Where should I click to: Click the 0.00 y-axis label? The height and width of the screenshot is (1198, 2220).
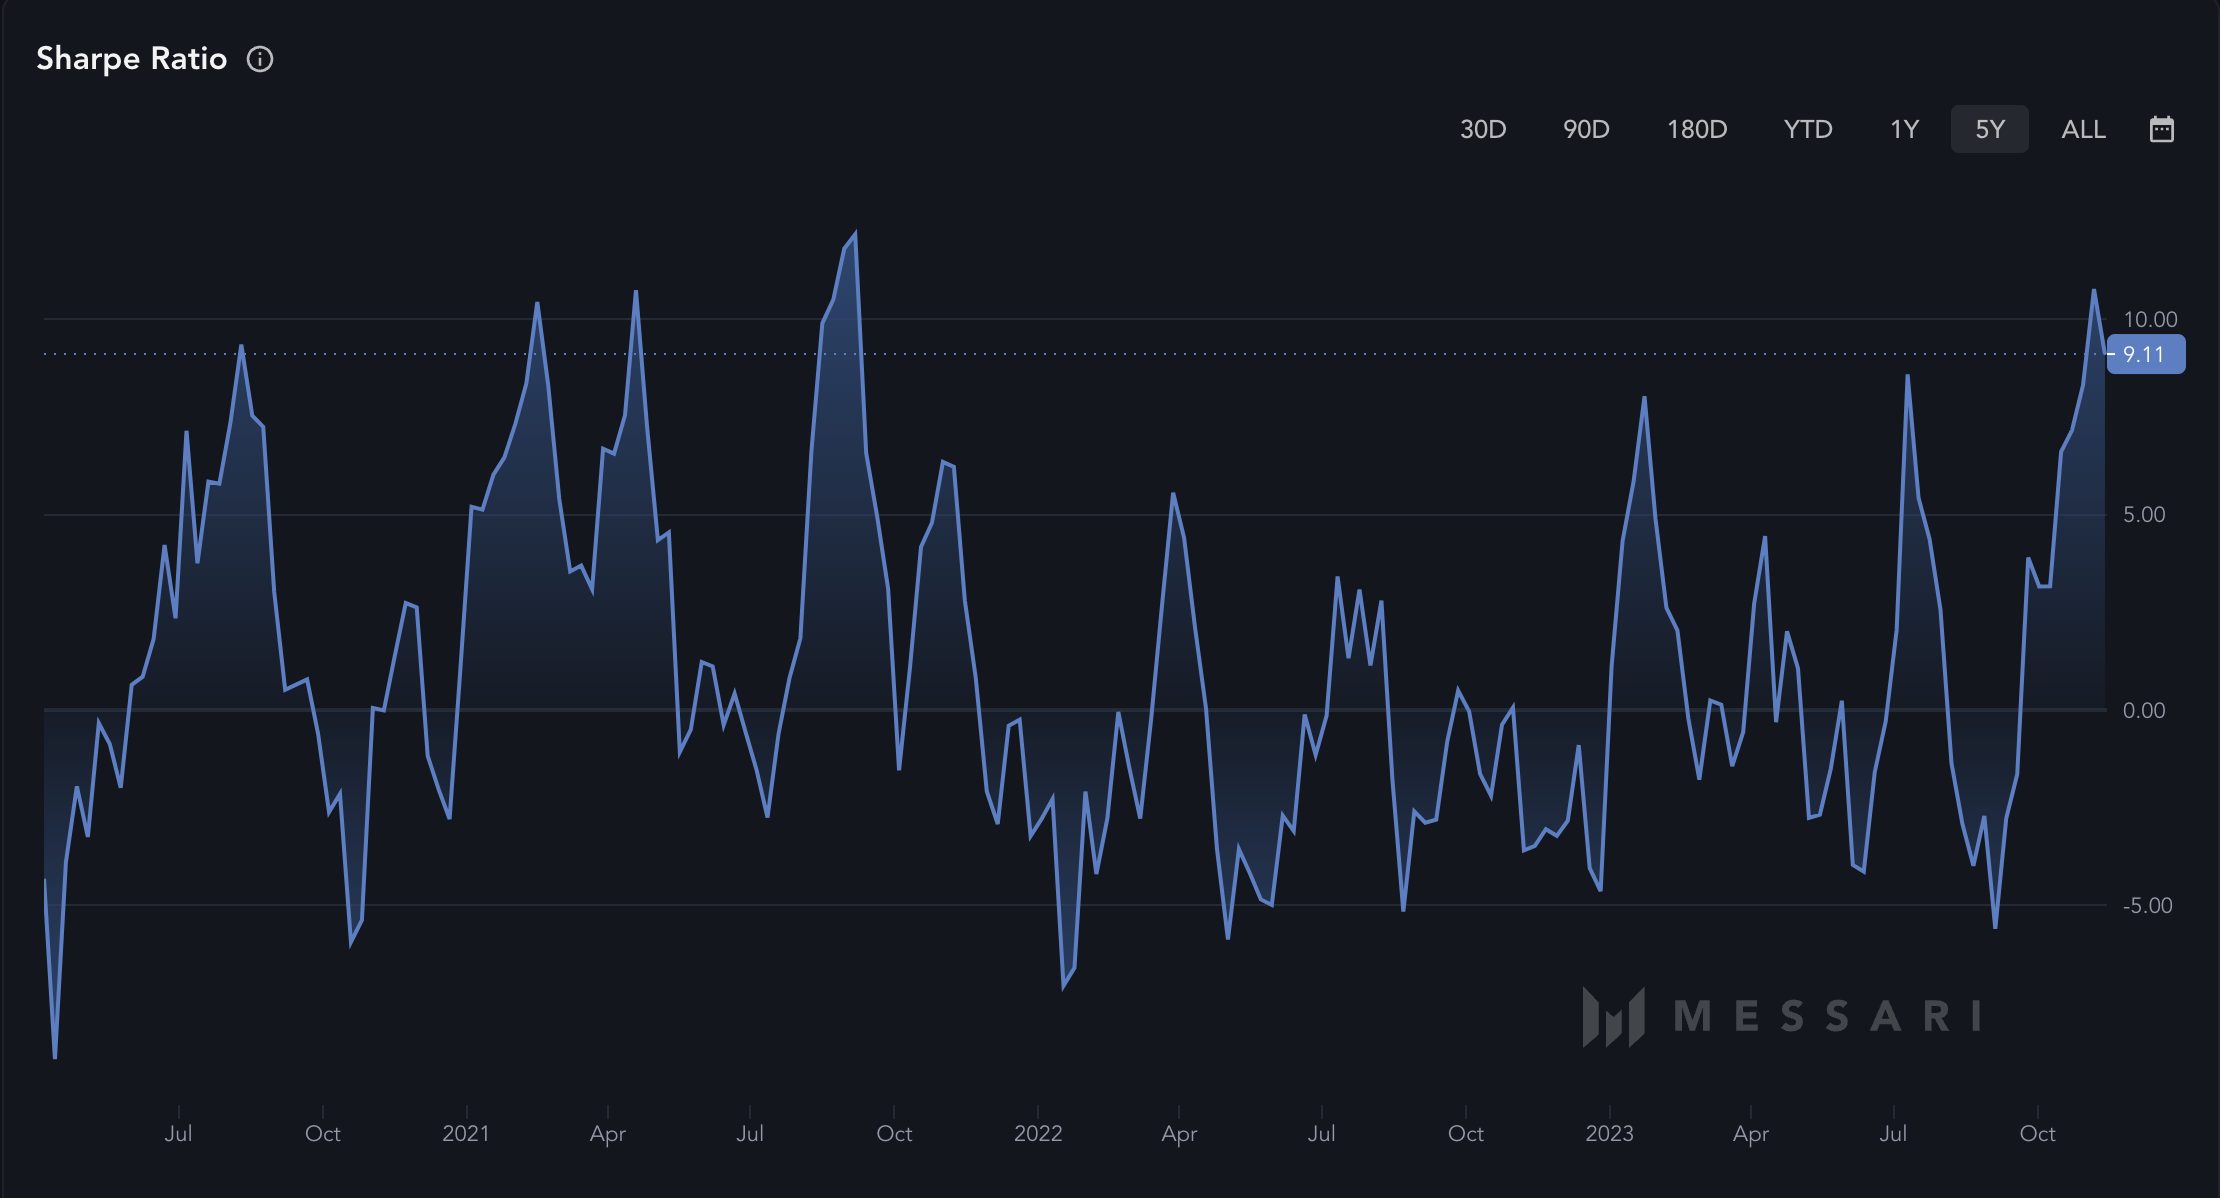(x=2144, y=711)
